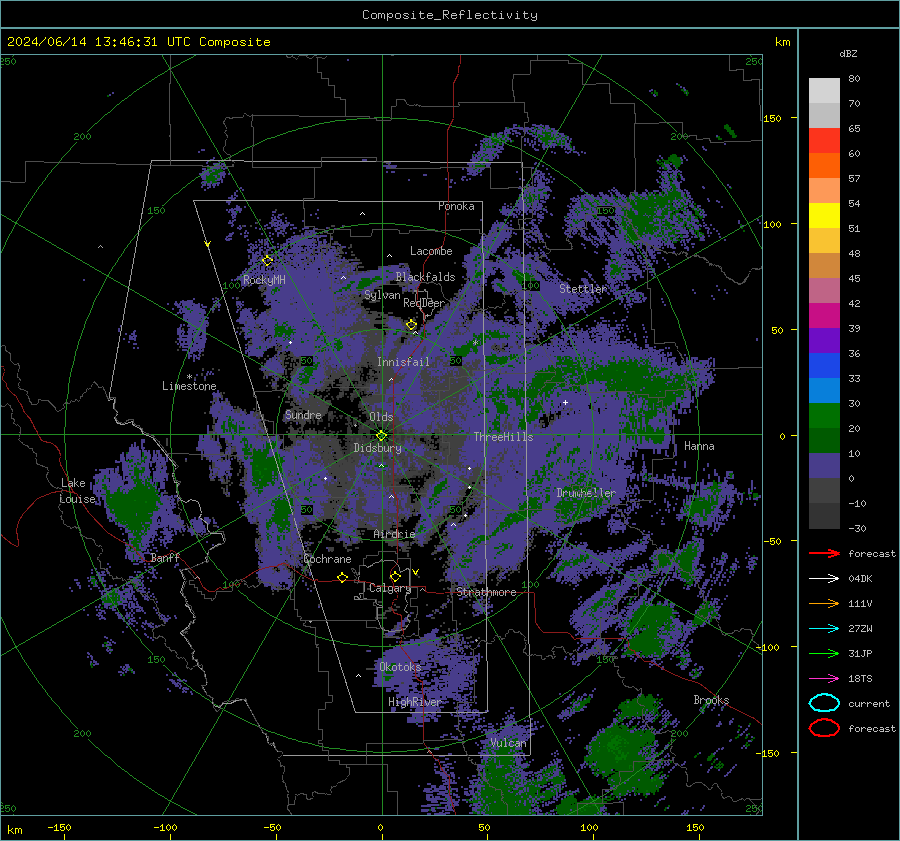
Task: Click the radar center marker at Didsbury
Action: tap(382, 436)
